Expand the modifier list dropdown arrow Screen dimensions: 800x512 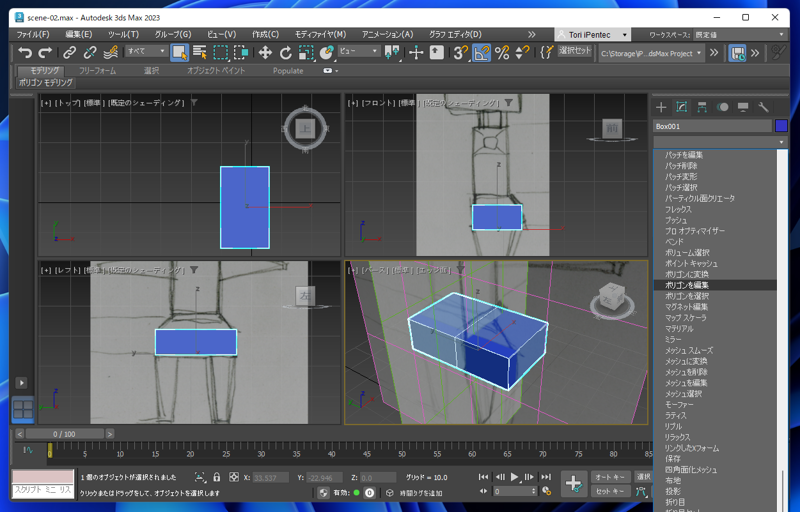(781, 142)
